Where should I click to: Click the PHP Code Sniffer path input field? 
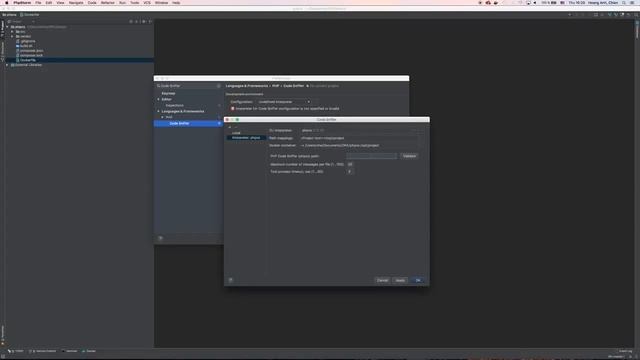click(371, 156)
